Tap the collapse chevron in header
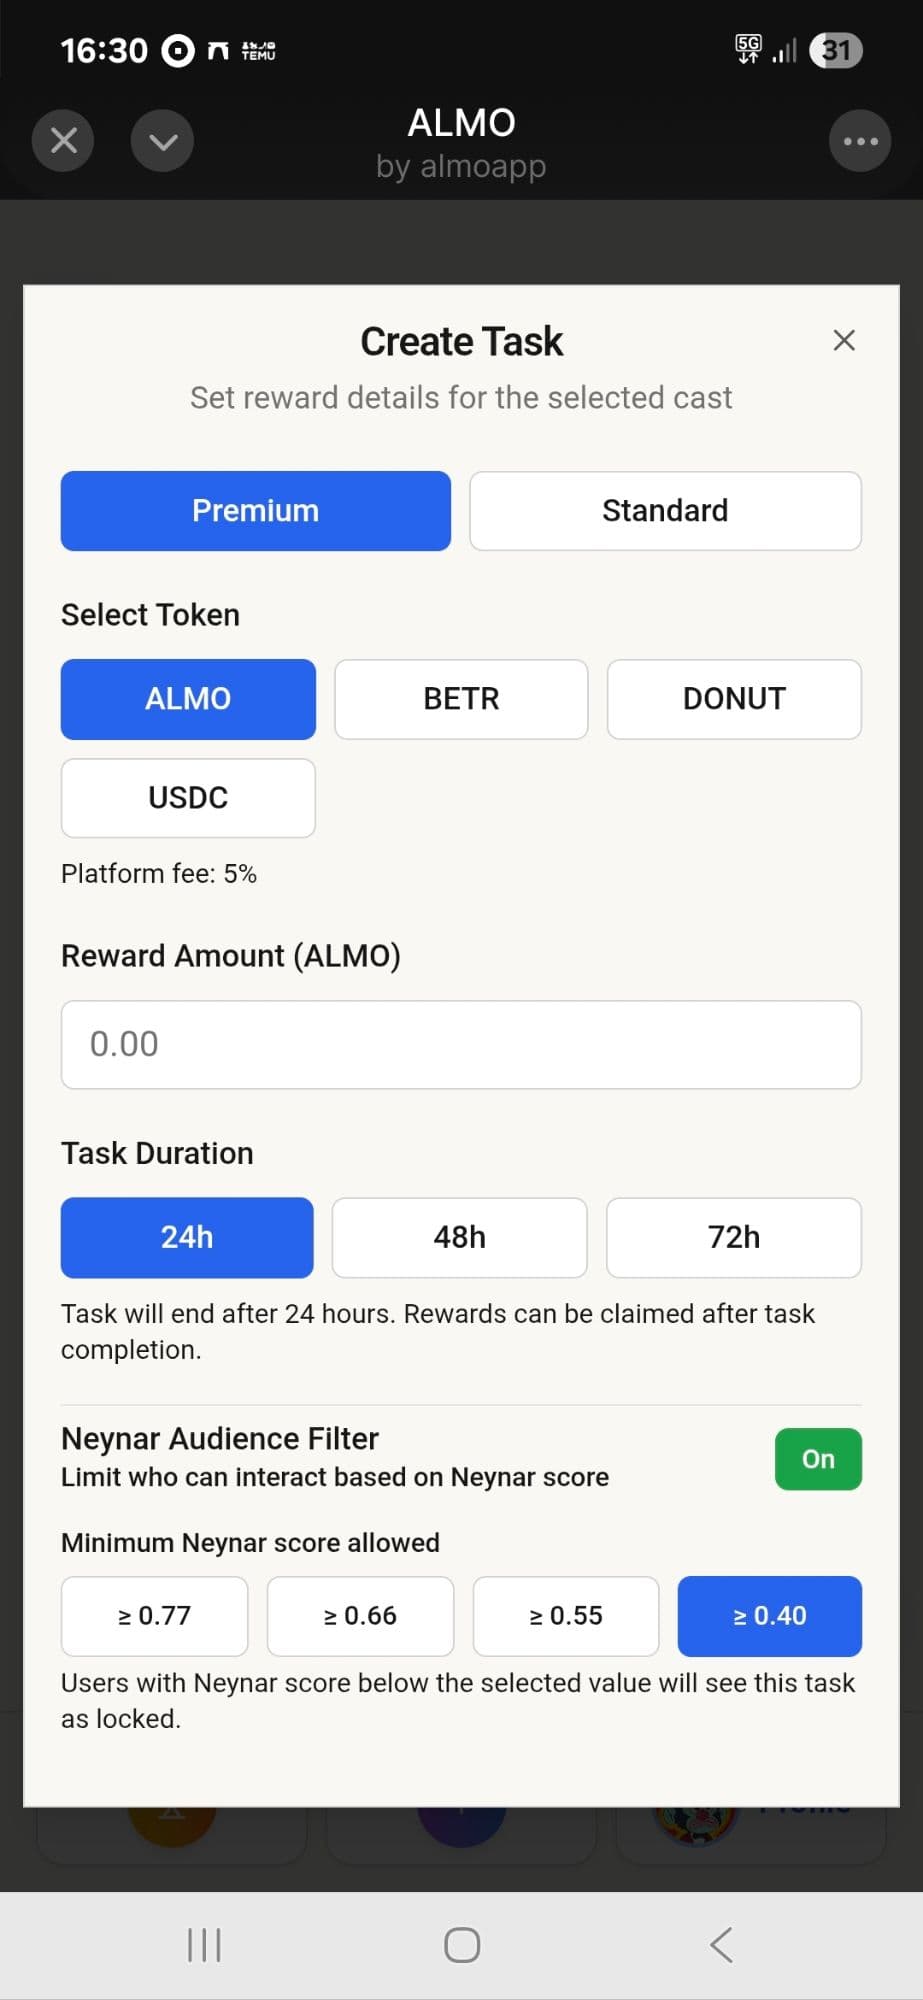The image size is (923, 2000). (x=162, y=141)
